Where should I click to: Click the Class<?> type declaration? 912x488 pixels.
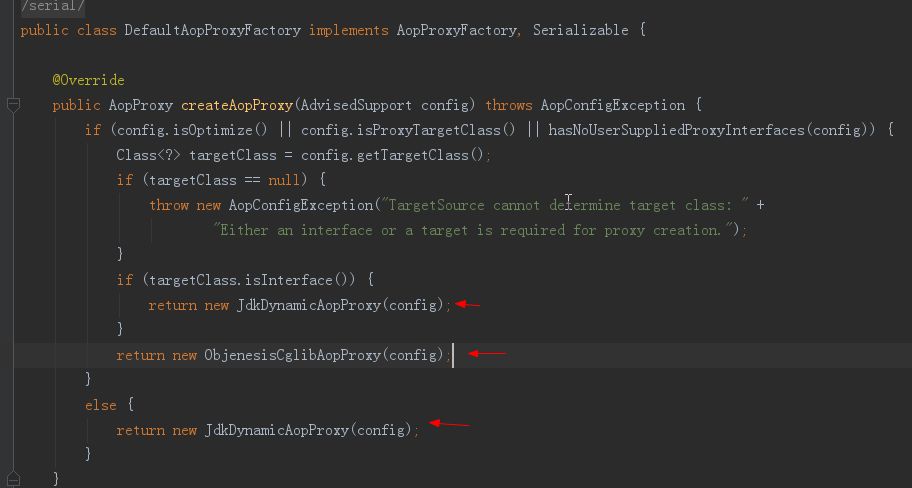click(148, 155)
